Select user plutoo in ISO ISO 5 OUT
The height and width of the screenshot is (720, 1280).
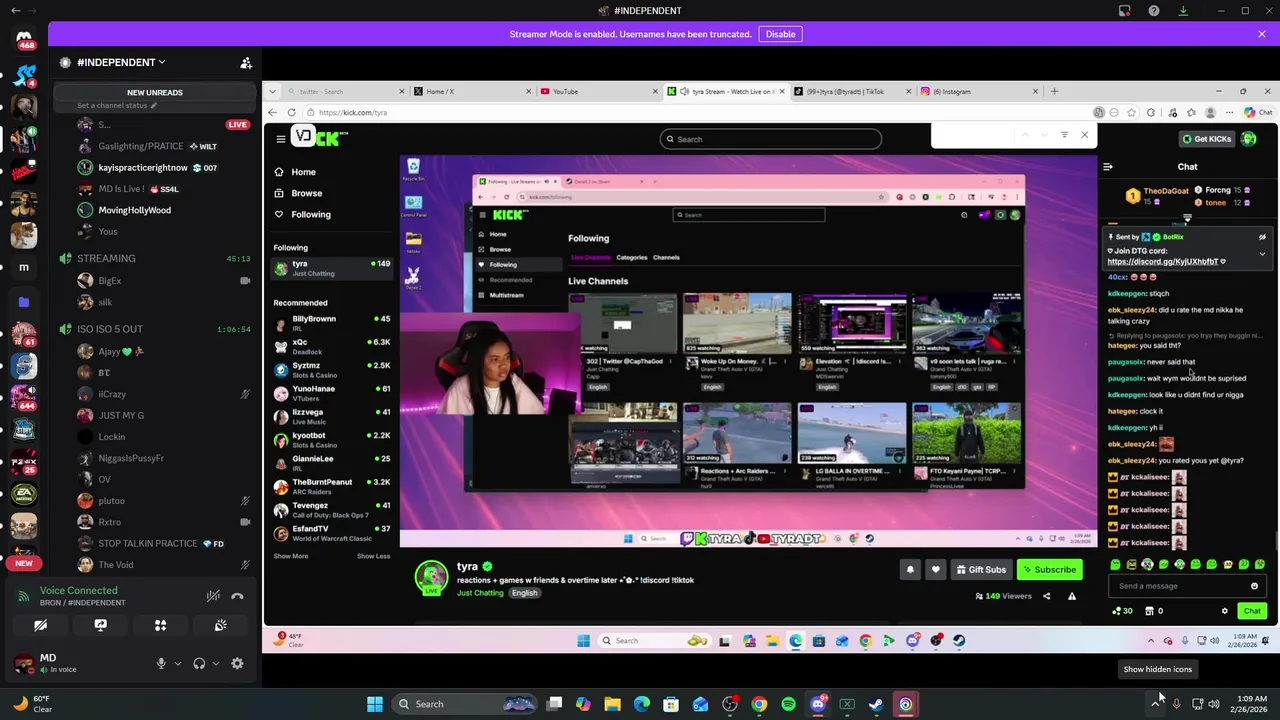(x=111, y=501)
